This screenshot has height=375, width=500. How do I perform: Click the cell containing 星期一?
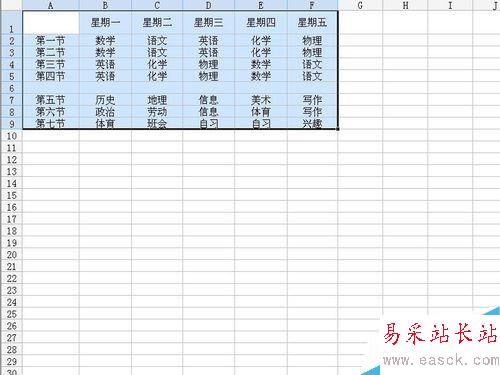pyautogui.click(x=105, y=23)
